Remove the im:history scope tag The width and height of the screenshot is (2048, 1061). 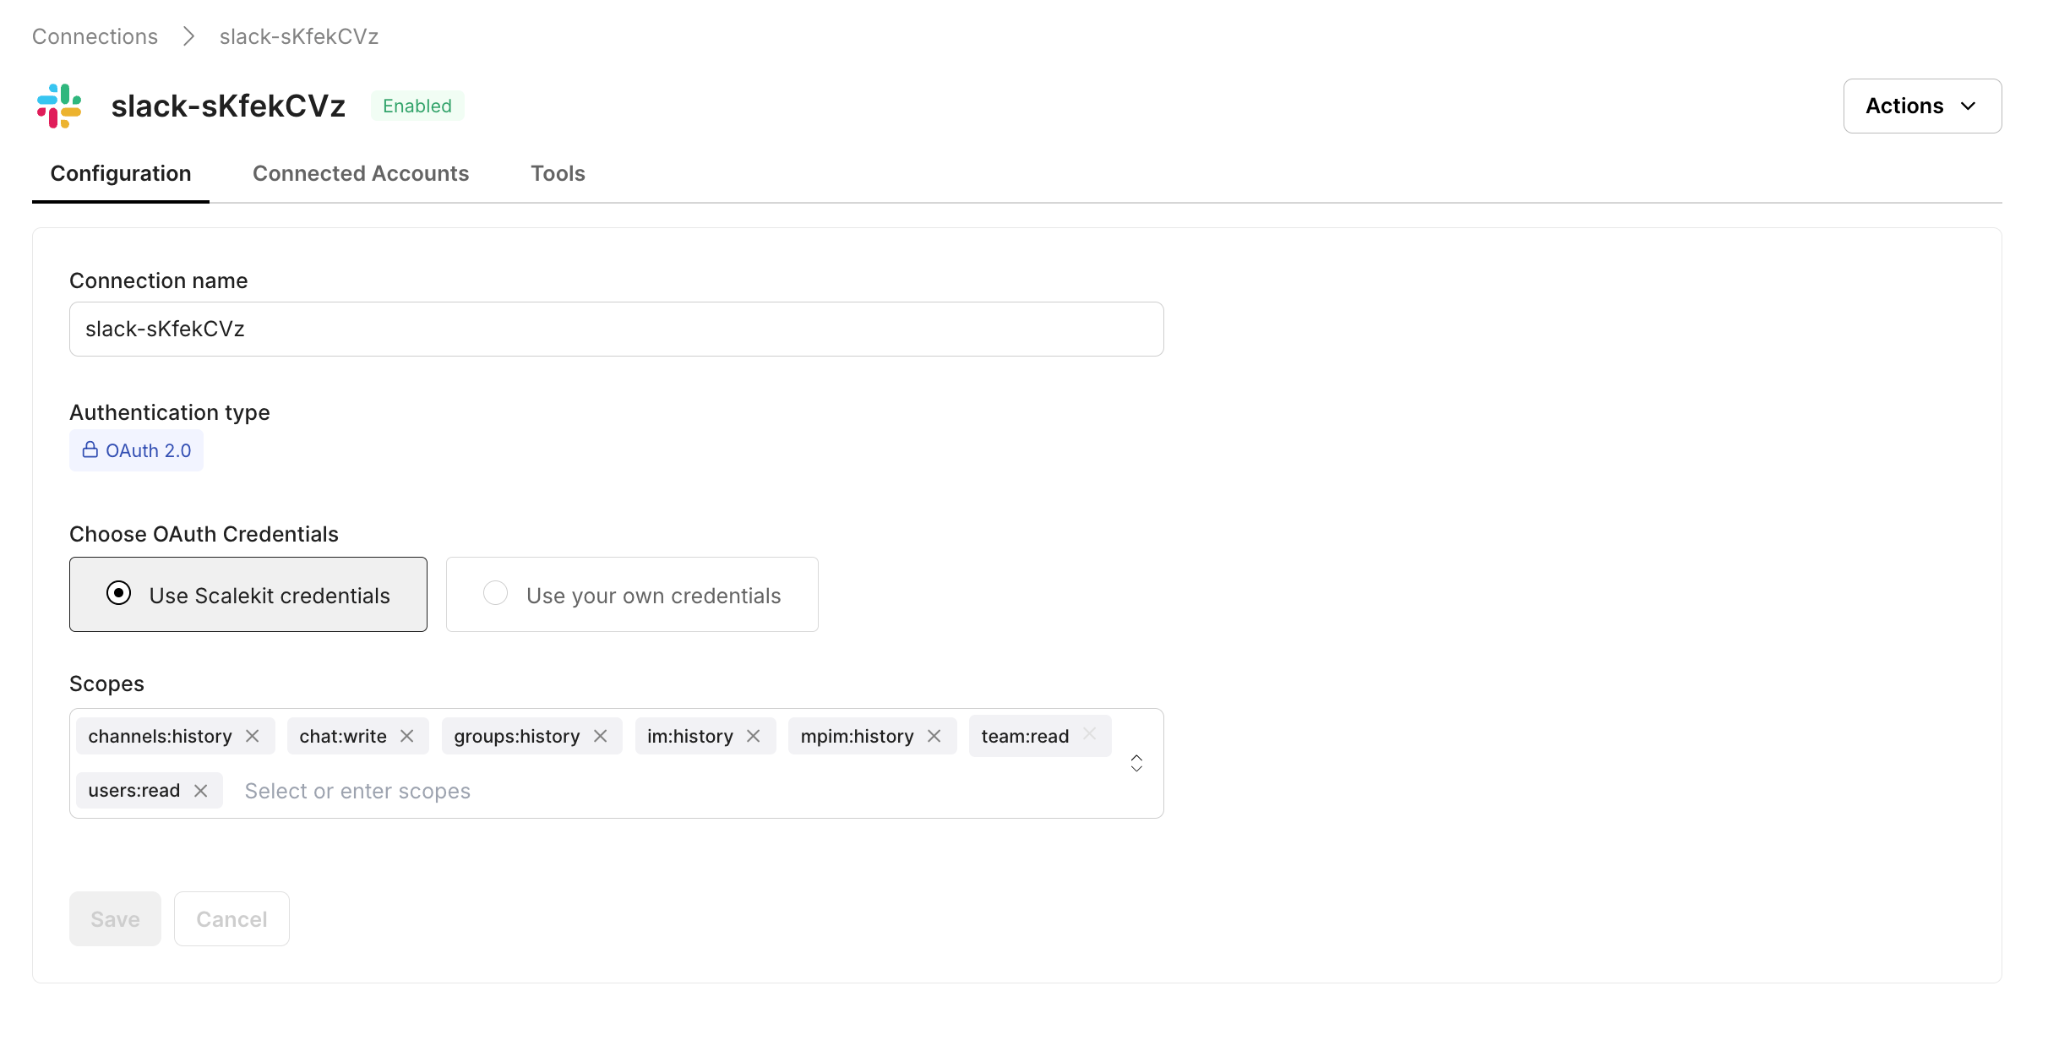click(x=753, y=736)
